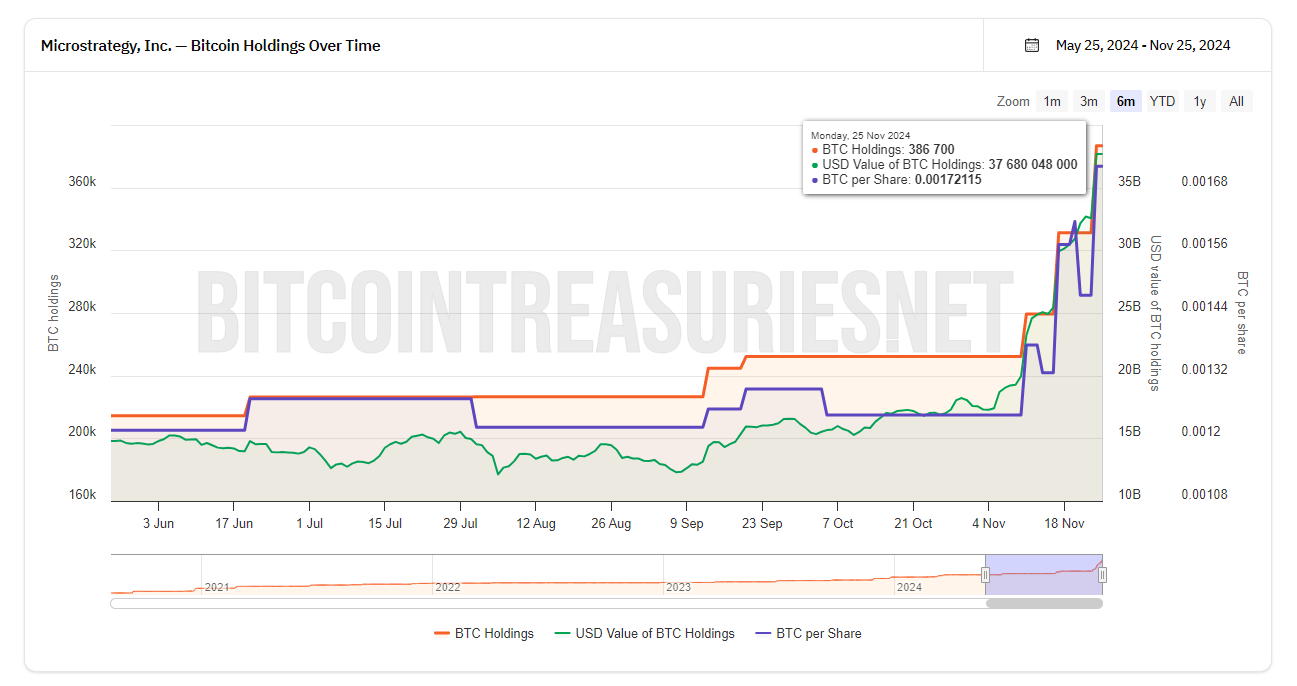Viewport: 1297px width, 686px height.
Task: Click the calendar icon beside the date range
Action: point(1032,45)
